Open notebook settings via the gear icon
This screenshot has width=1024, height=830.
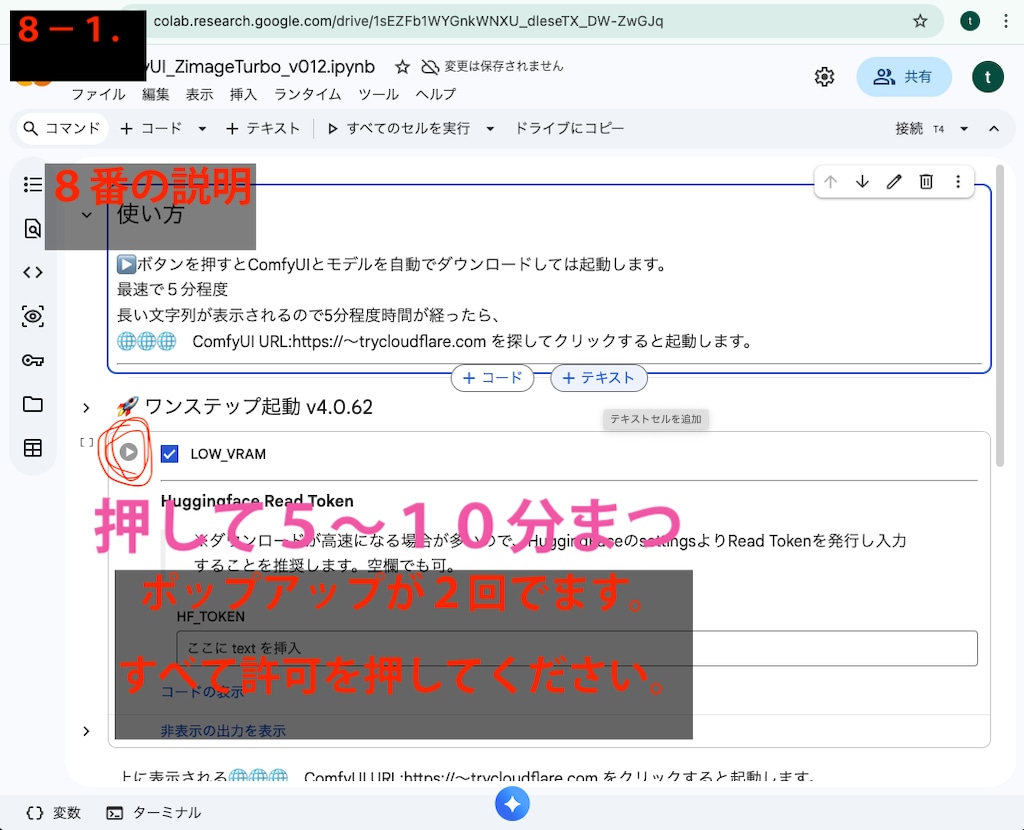[824, 76]
